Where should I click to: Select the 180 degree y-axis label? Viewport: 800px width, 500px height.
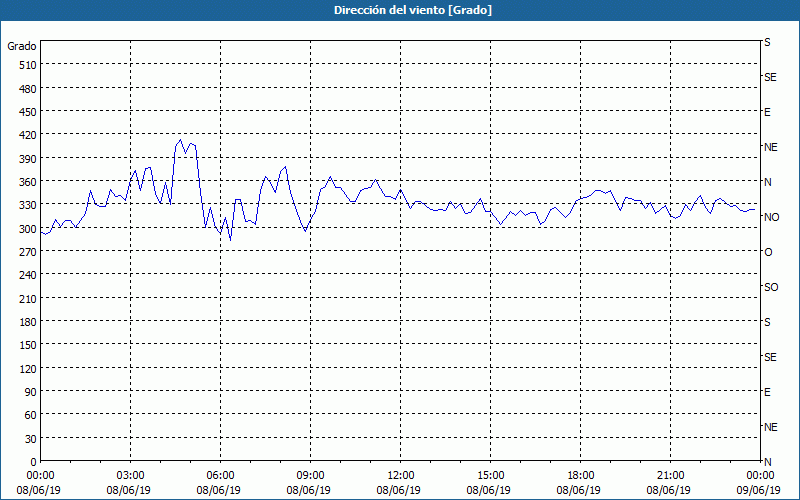tap(27, 322)
